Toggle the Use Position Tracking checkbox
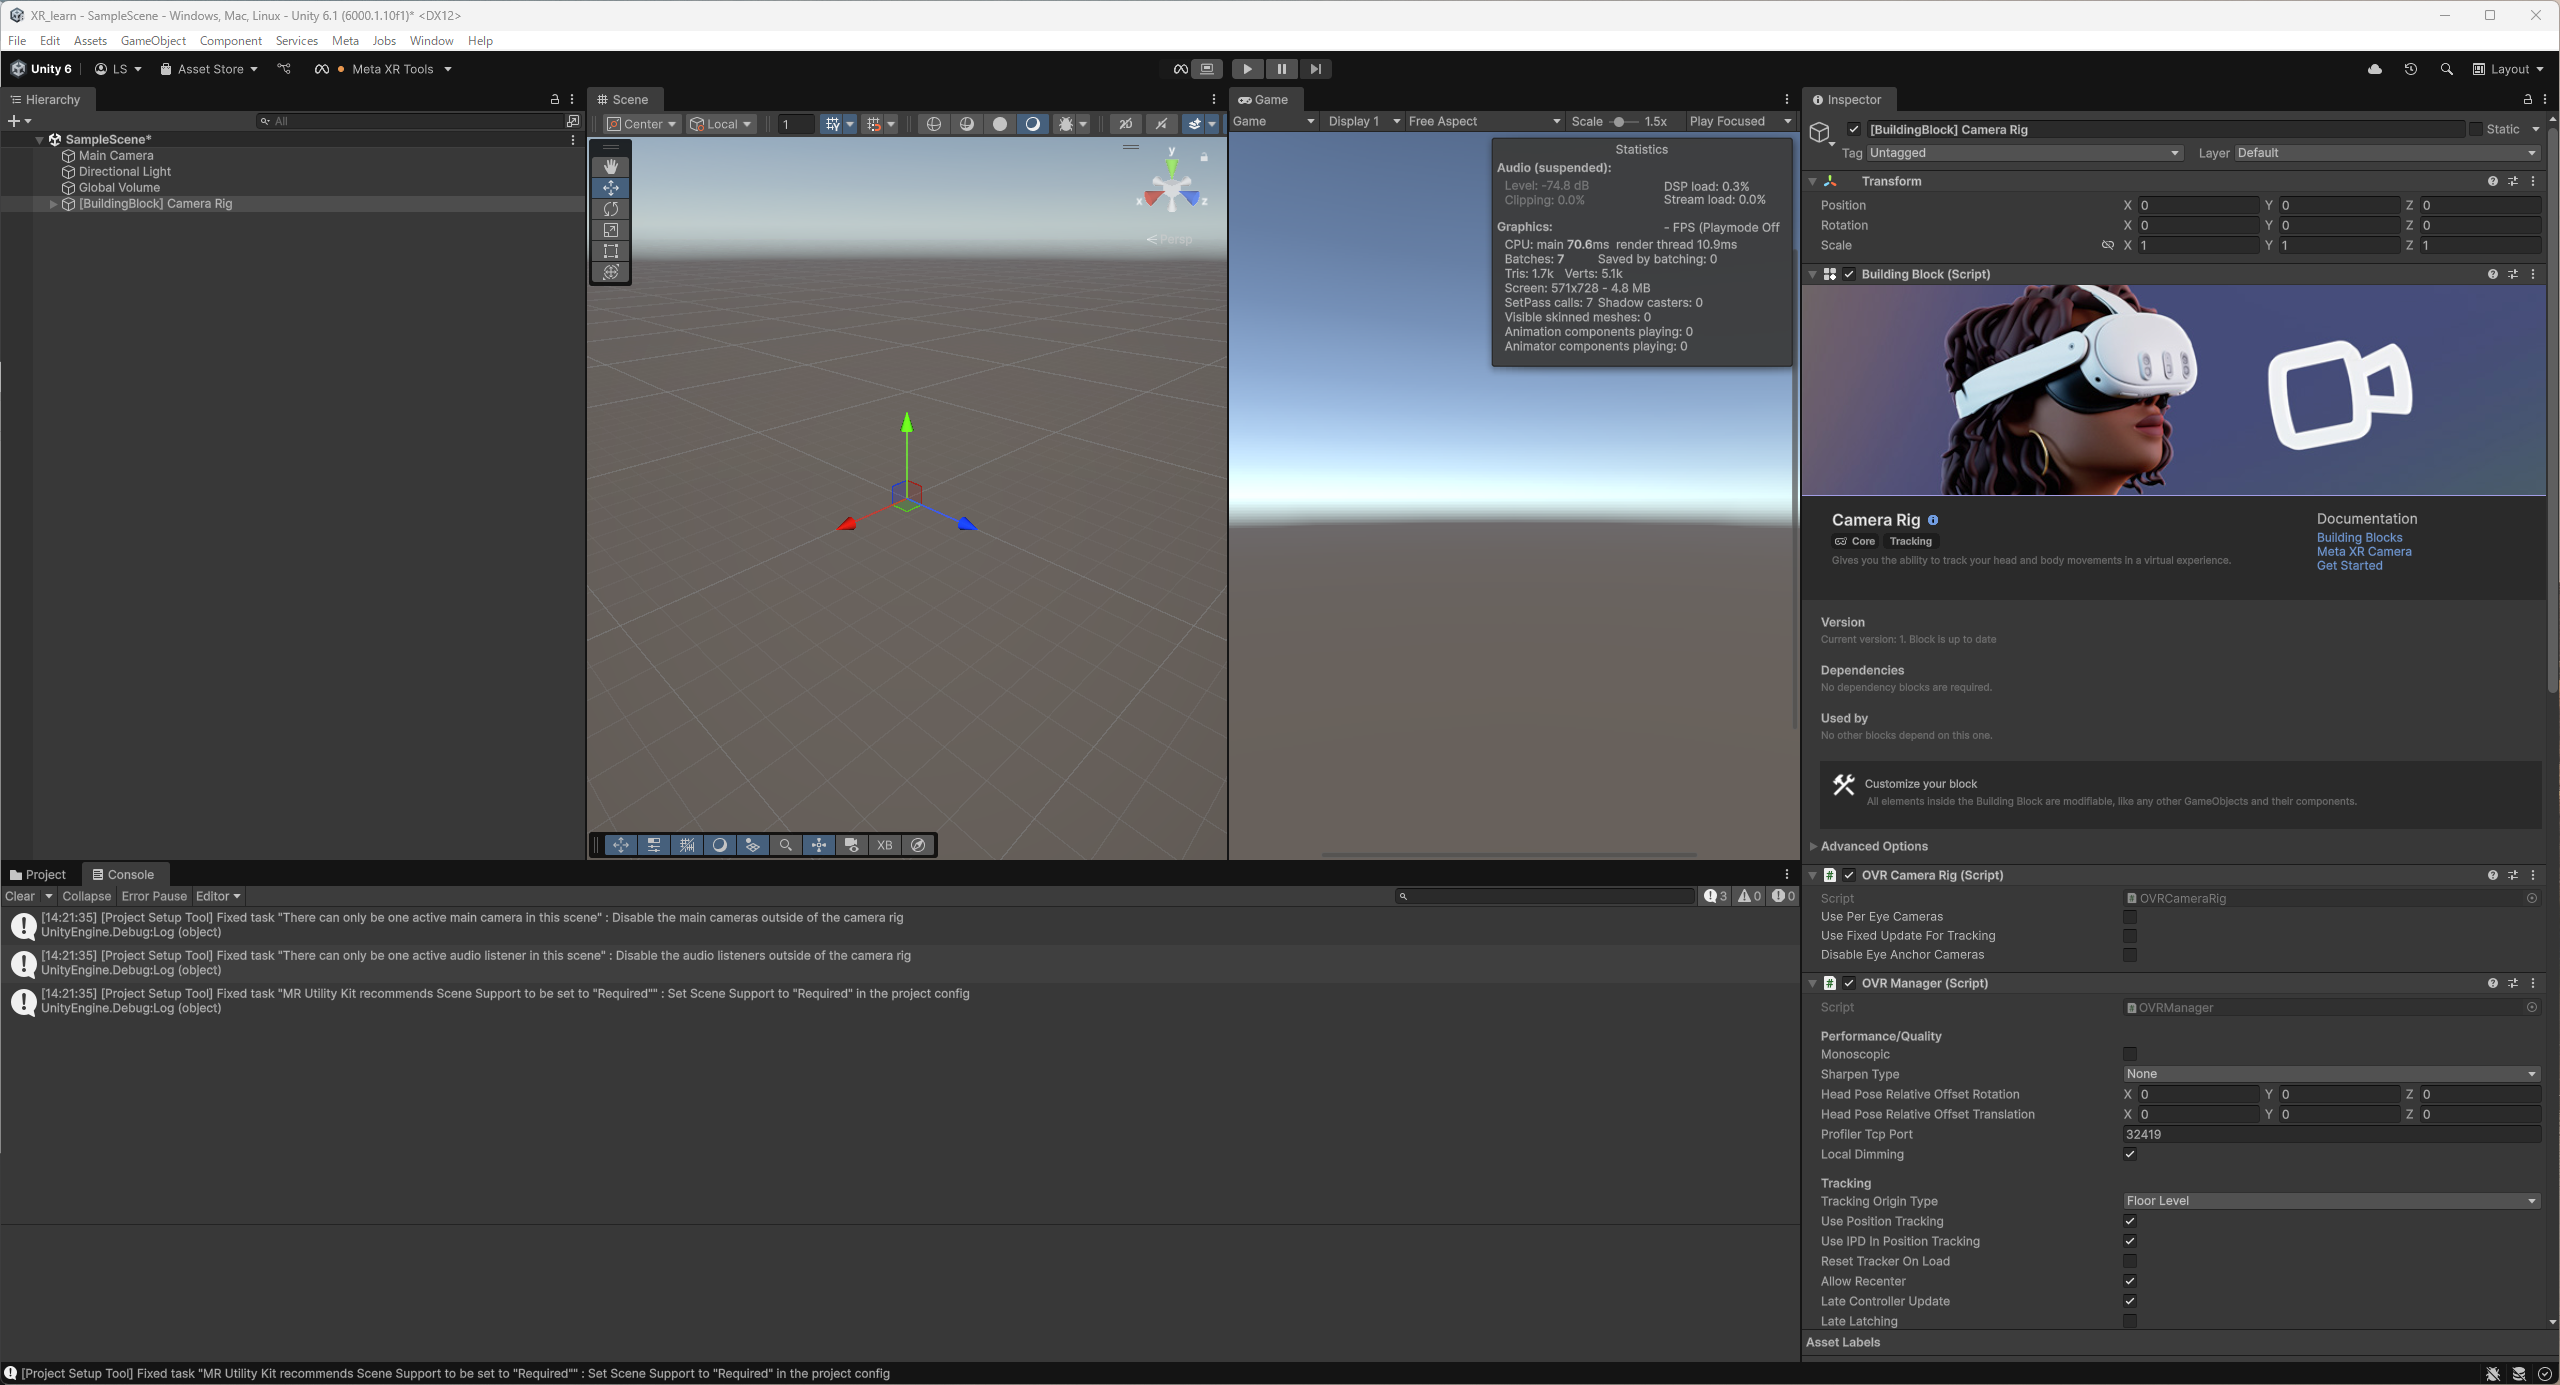 point(2130,1221)
